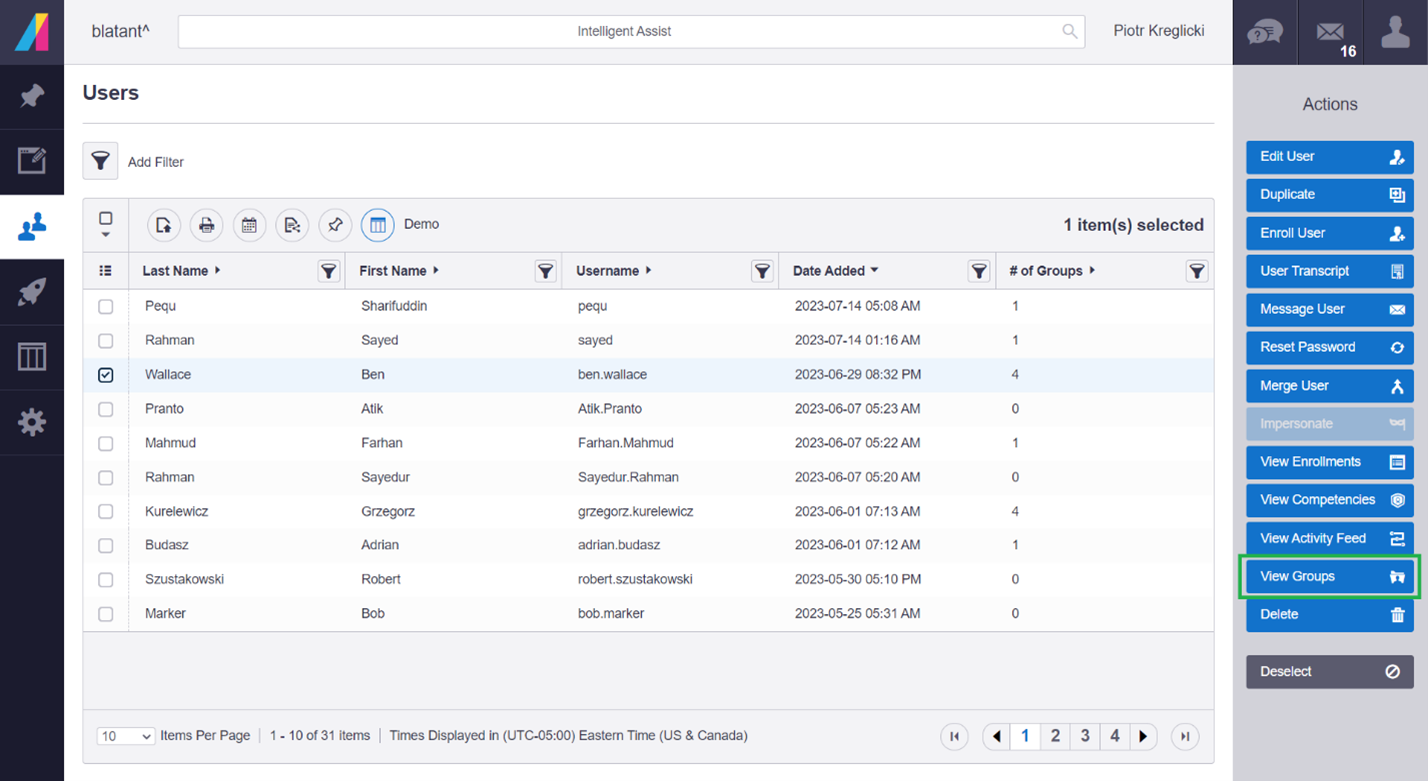Click the pin toolbar icon

click(x=335, y=225)
